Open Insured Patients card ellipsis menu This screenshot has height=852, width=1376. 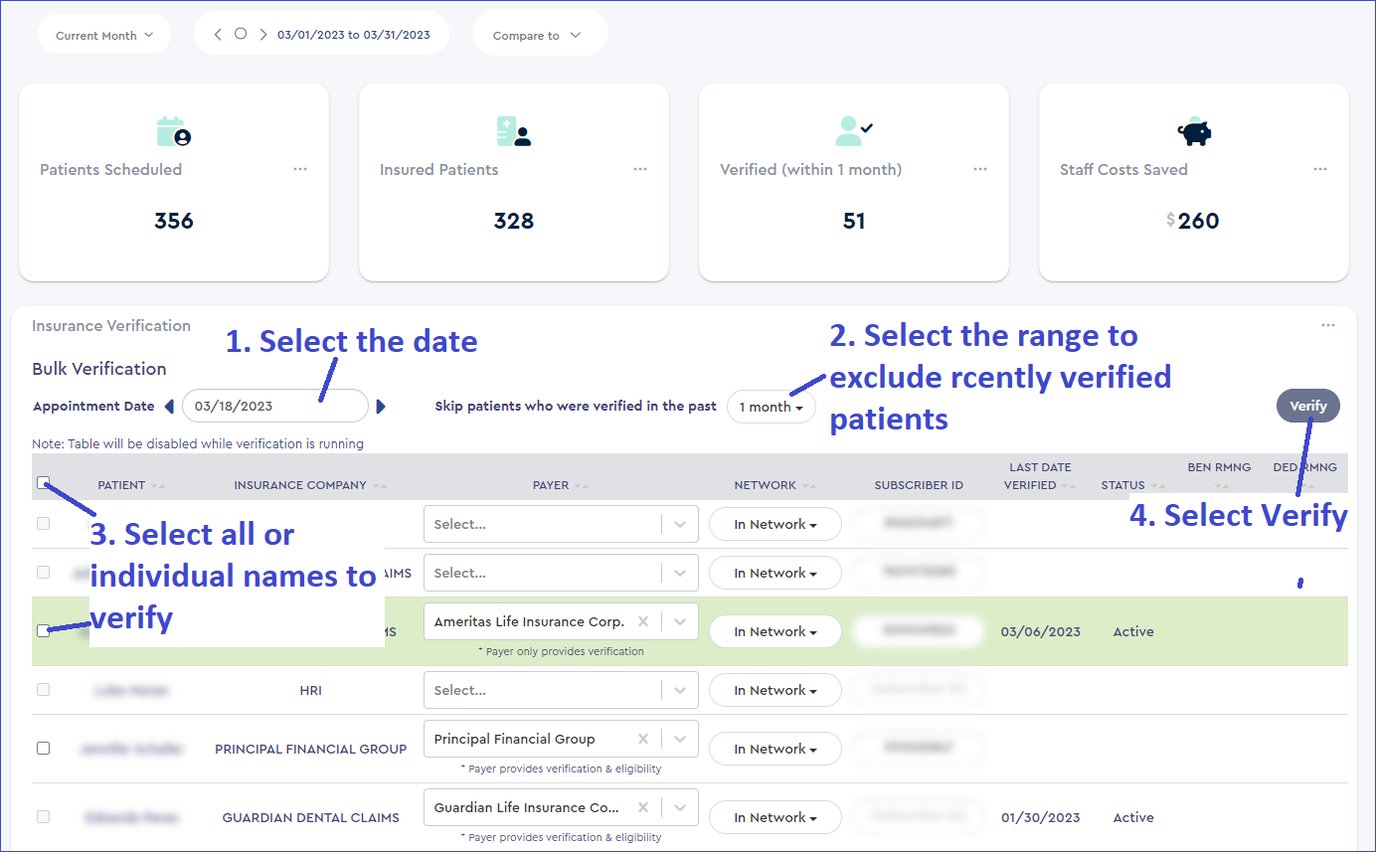[640, 169]
